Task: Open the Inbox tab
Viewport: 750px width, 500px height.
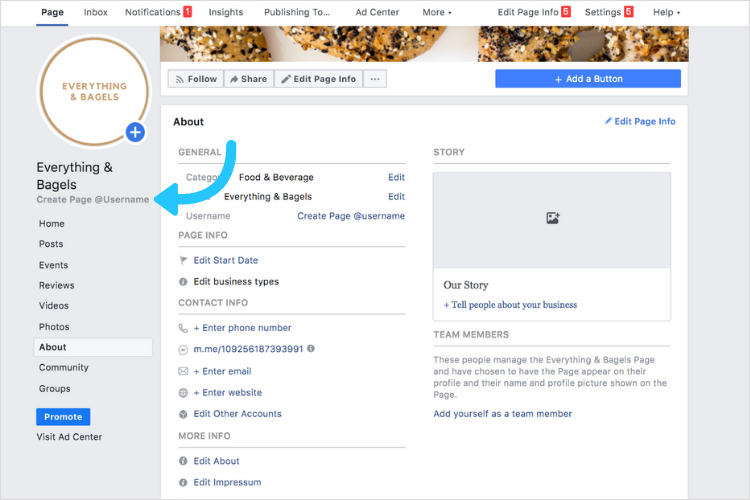Action: [x=96, y=12]
